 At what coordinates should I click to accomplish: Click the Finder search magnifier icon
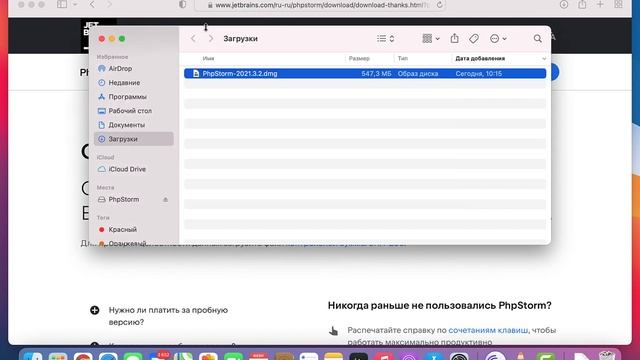[538, 39]
